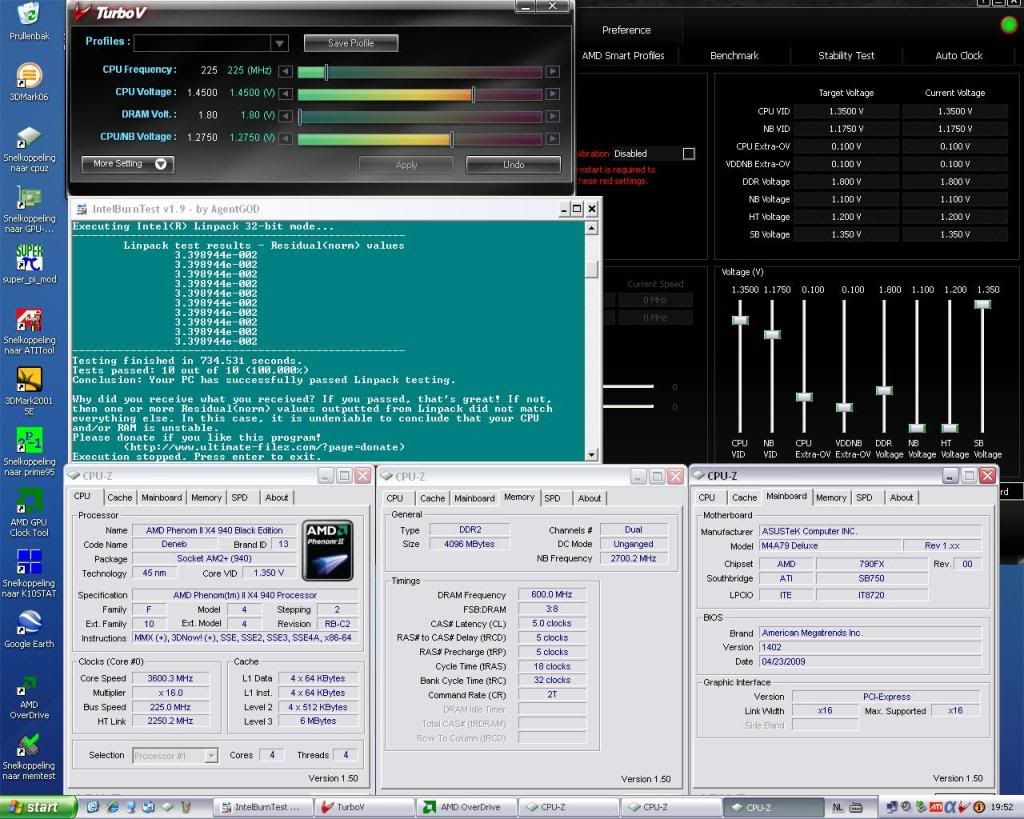Click the Internet Explorer quick launch icon

(x=112, y=807)
